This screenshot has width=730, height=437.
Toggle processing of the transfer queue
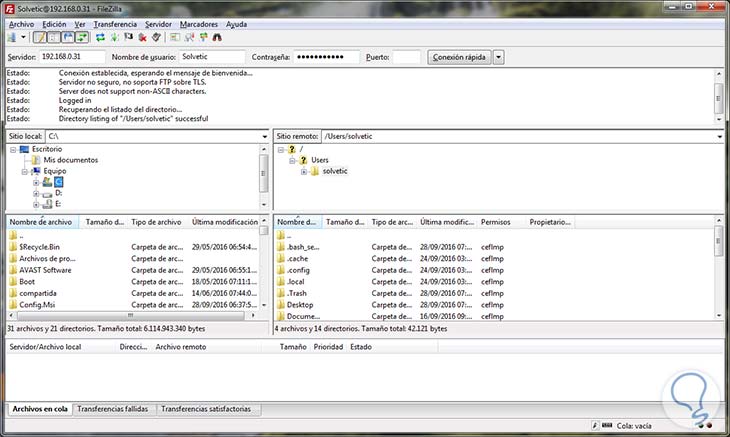(x=114, y=38)
